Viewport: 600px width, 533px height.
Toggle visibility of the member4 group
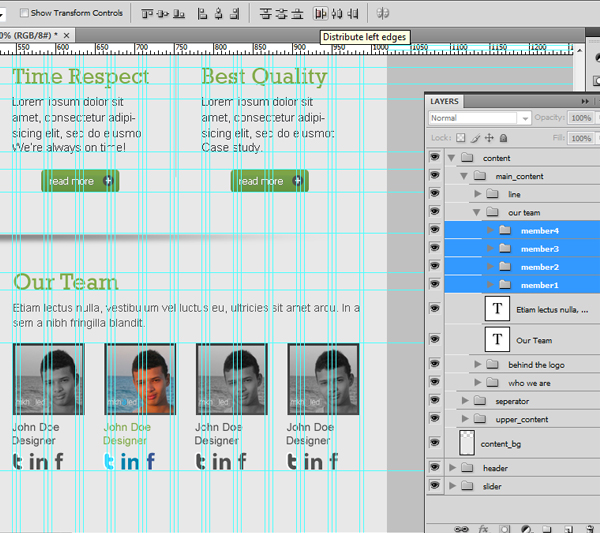click(434, 229)
